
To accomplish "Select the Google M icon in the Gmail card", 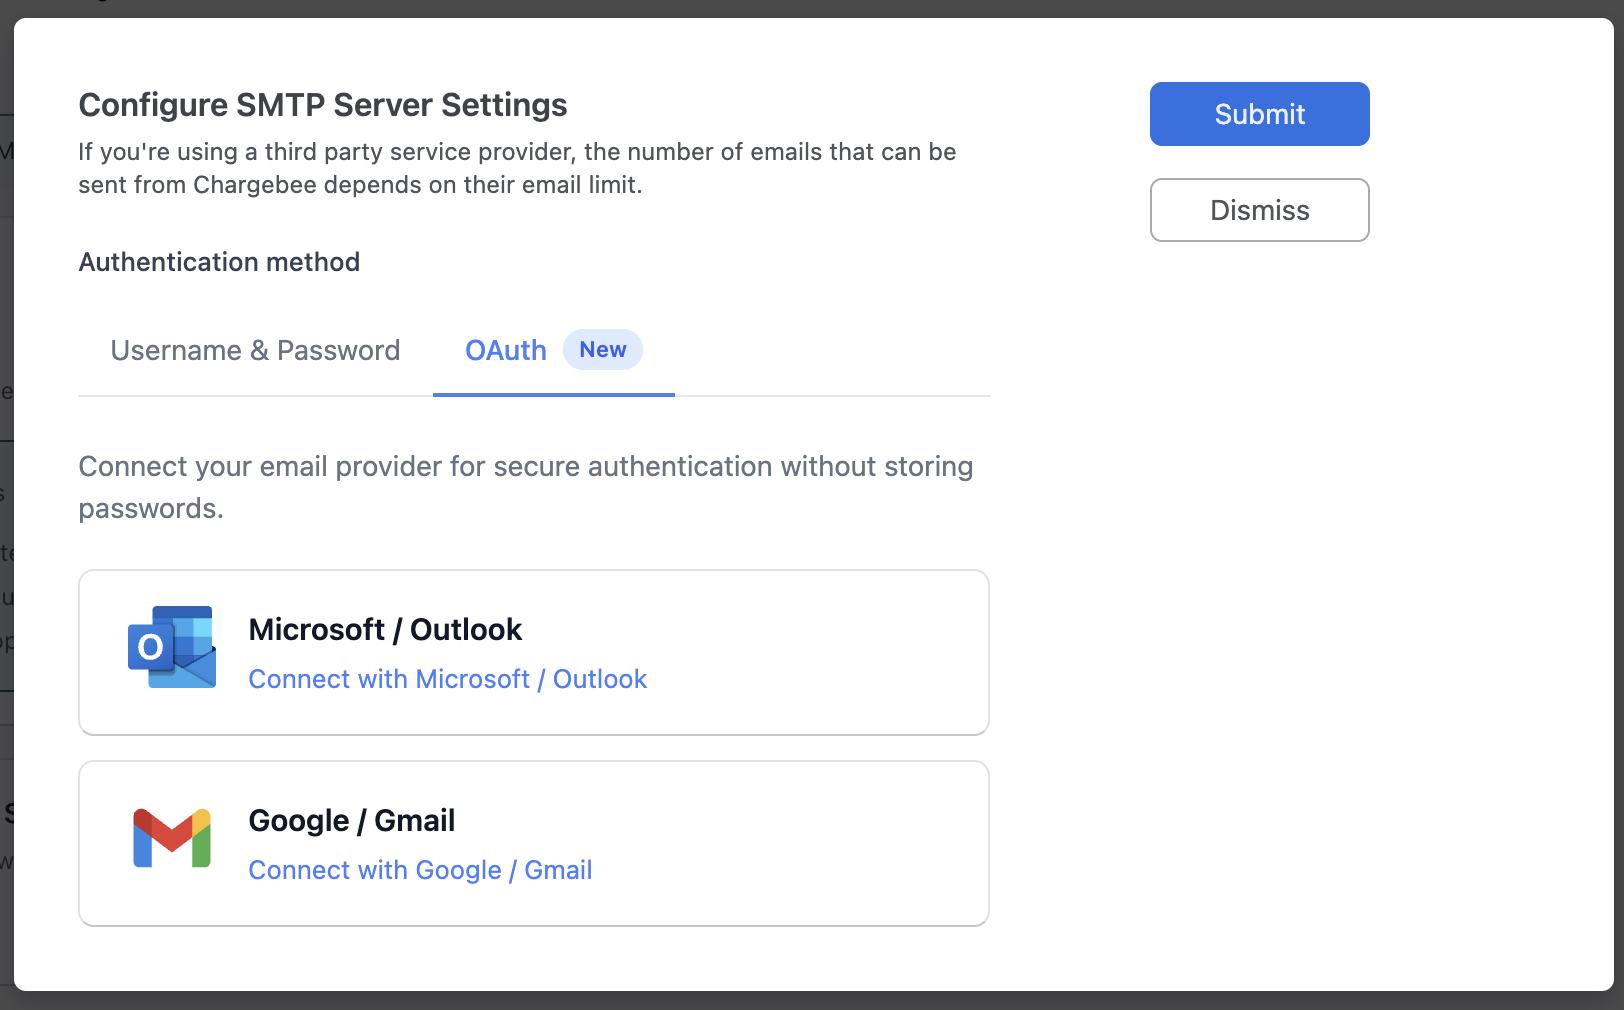I will [171, 838].
